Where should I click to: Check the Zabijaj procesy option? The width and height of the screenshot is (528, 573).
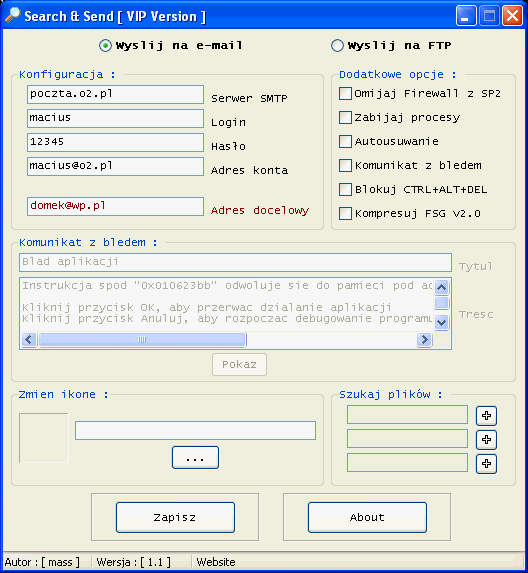tap(345, 118)
